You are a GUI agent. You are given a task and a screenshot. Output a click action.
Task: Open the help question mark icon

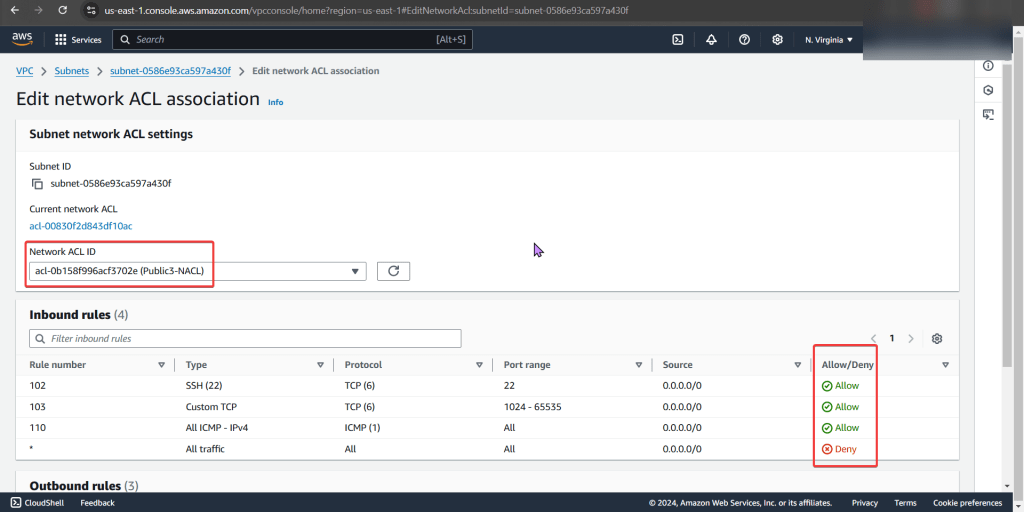click(744, 40)
